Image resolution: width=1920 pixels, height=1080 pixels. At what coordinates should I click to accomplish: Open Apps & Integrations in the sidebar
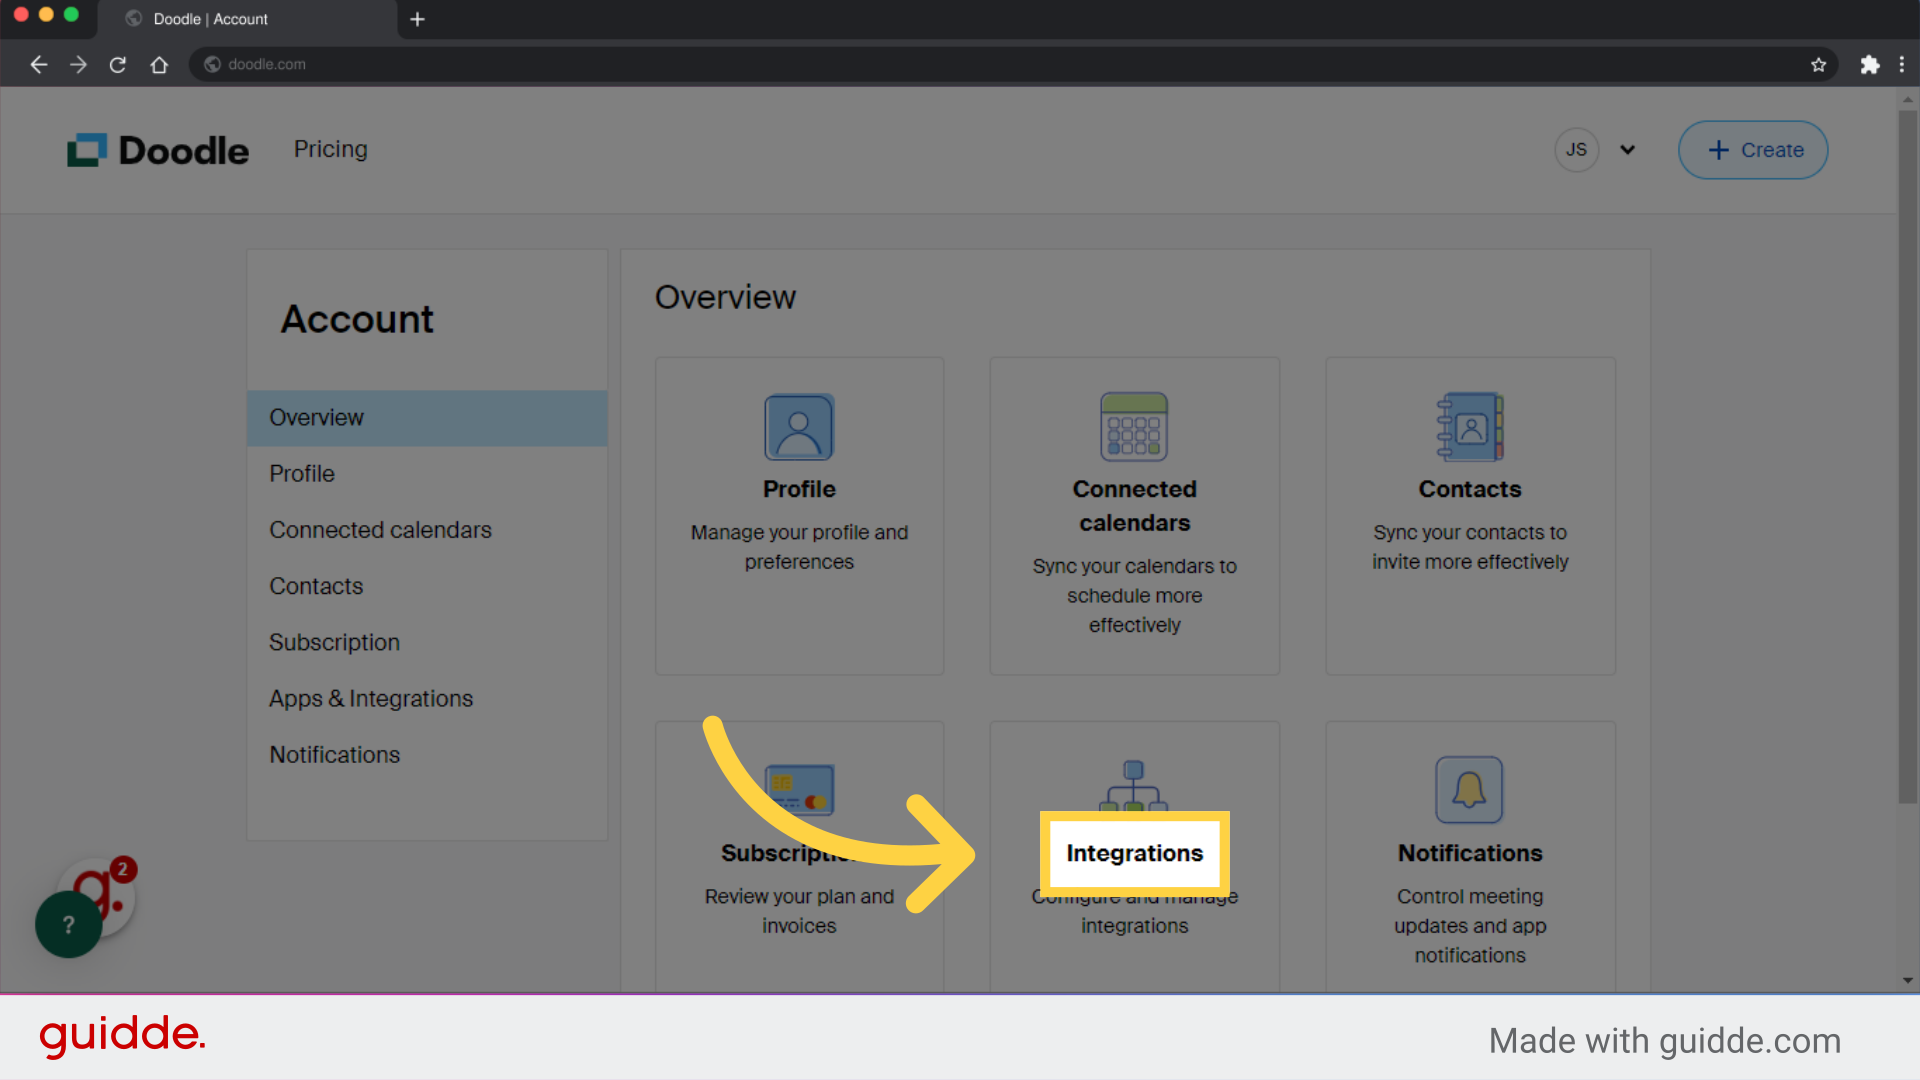(371, 698)
